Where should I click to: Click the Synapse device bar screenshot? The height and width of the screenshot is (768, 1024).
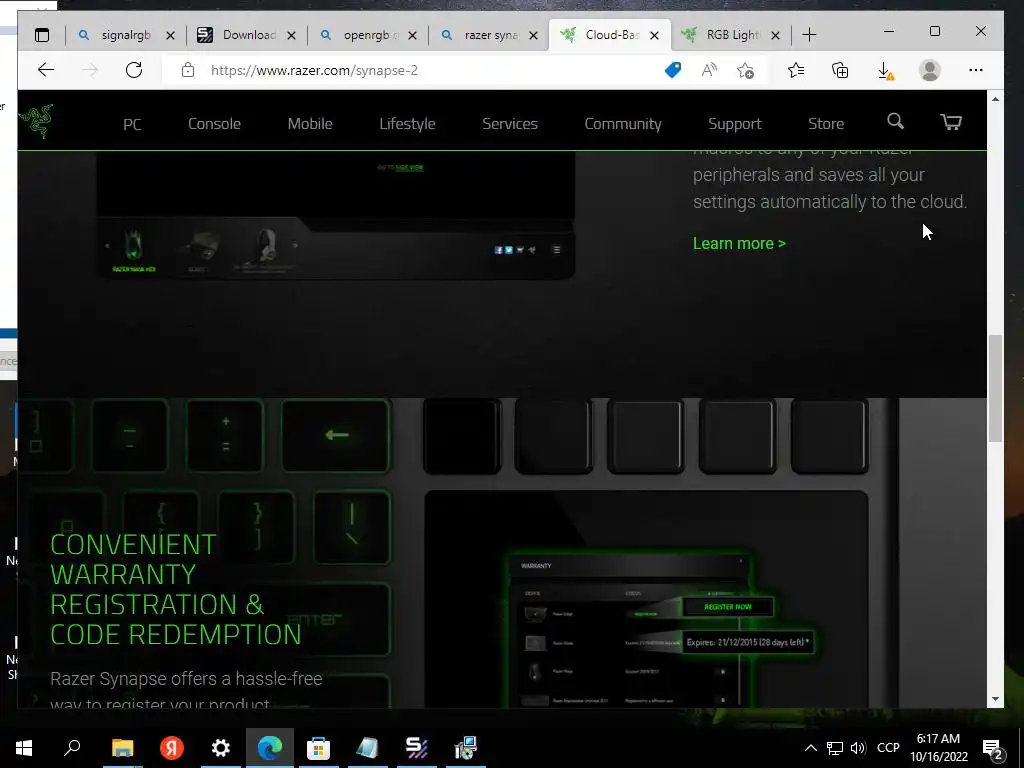click(336, 216)
